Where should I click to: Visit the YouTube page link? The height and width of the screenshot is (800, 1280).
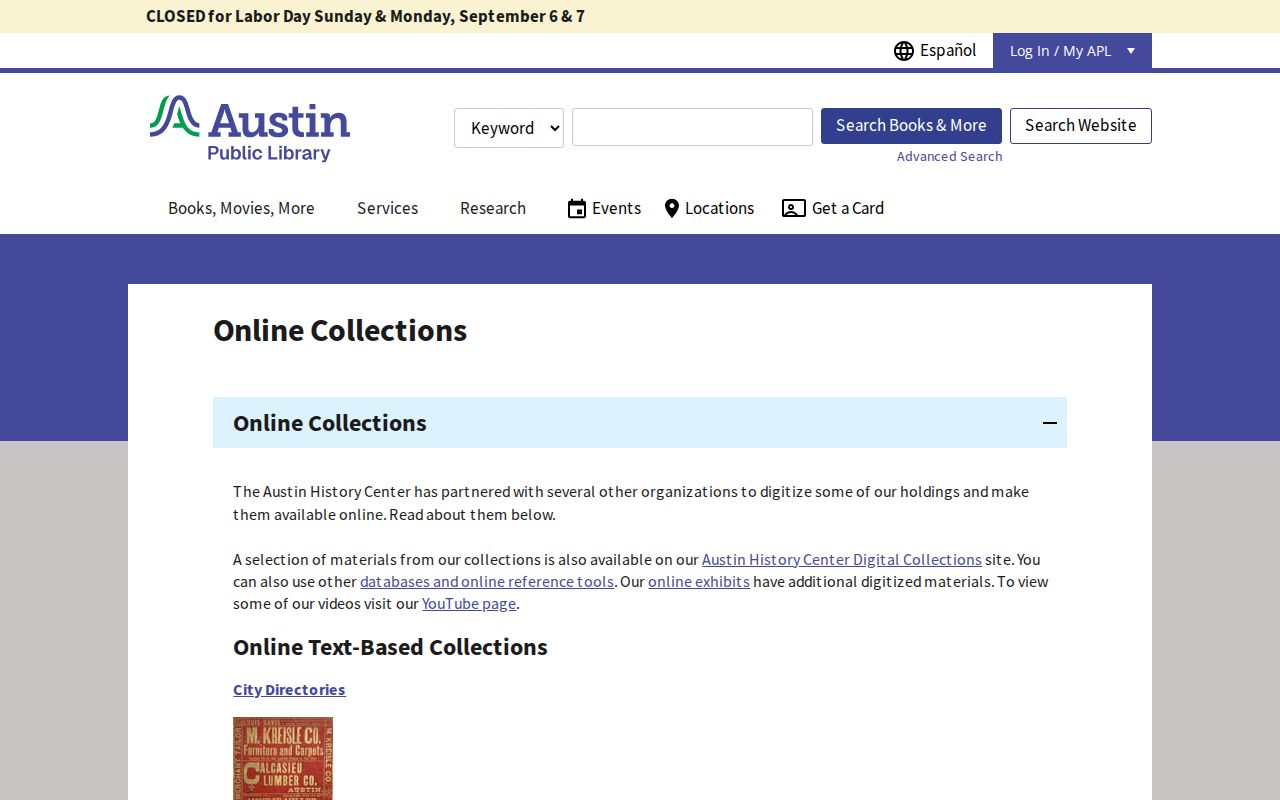click(x=469, y=603)
